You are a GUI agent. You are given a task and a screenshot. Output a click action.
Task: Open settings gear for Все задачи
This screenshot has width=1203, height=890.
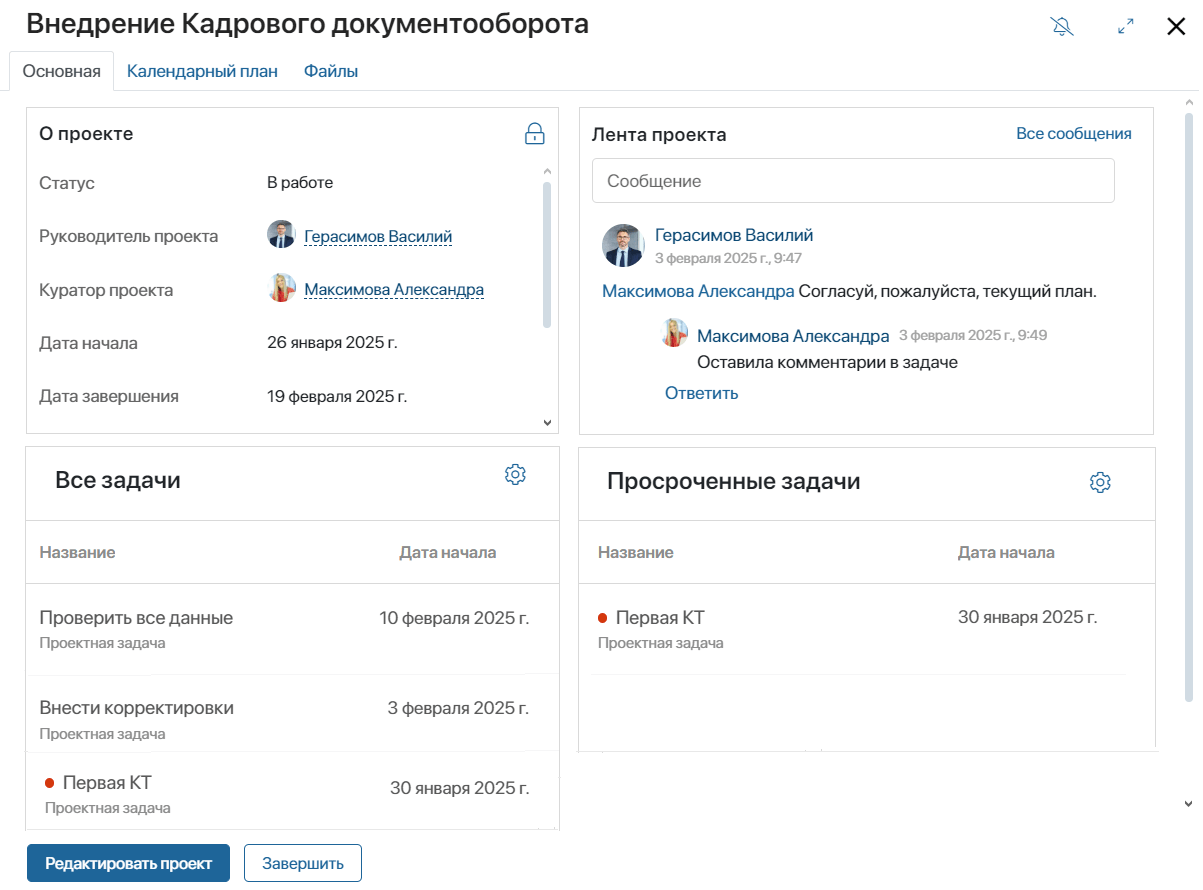click(x=515, y=475)
